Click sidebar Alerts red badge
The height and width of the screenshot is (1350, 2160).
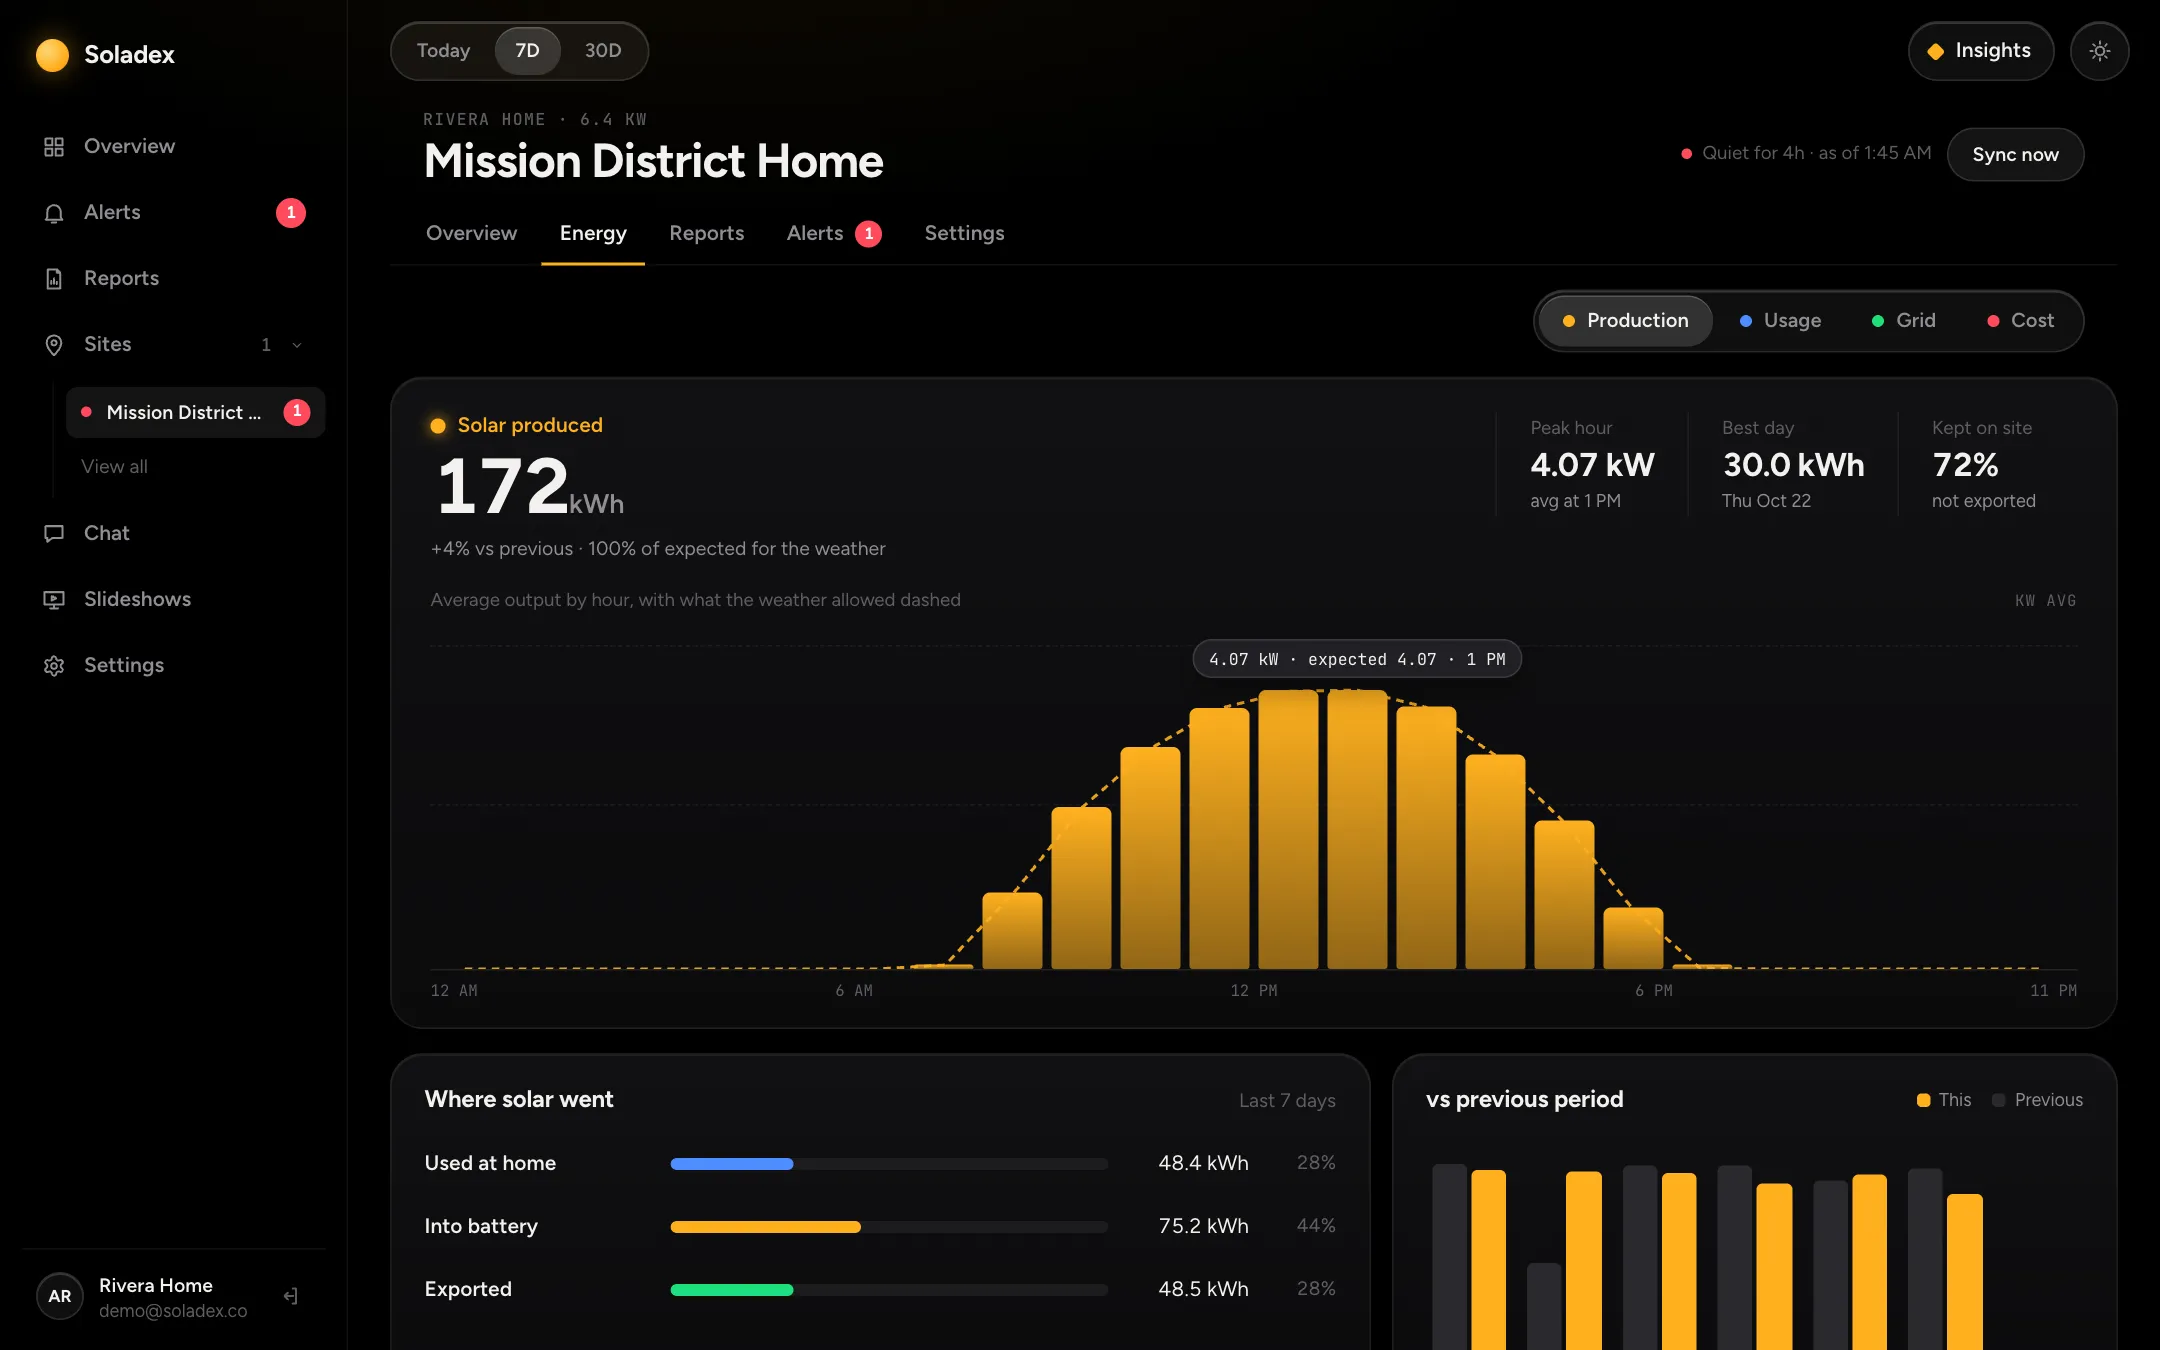(291, 213)
